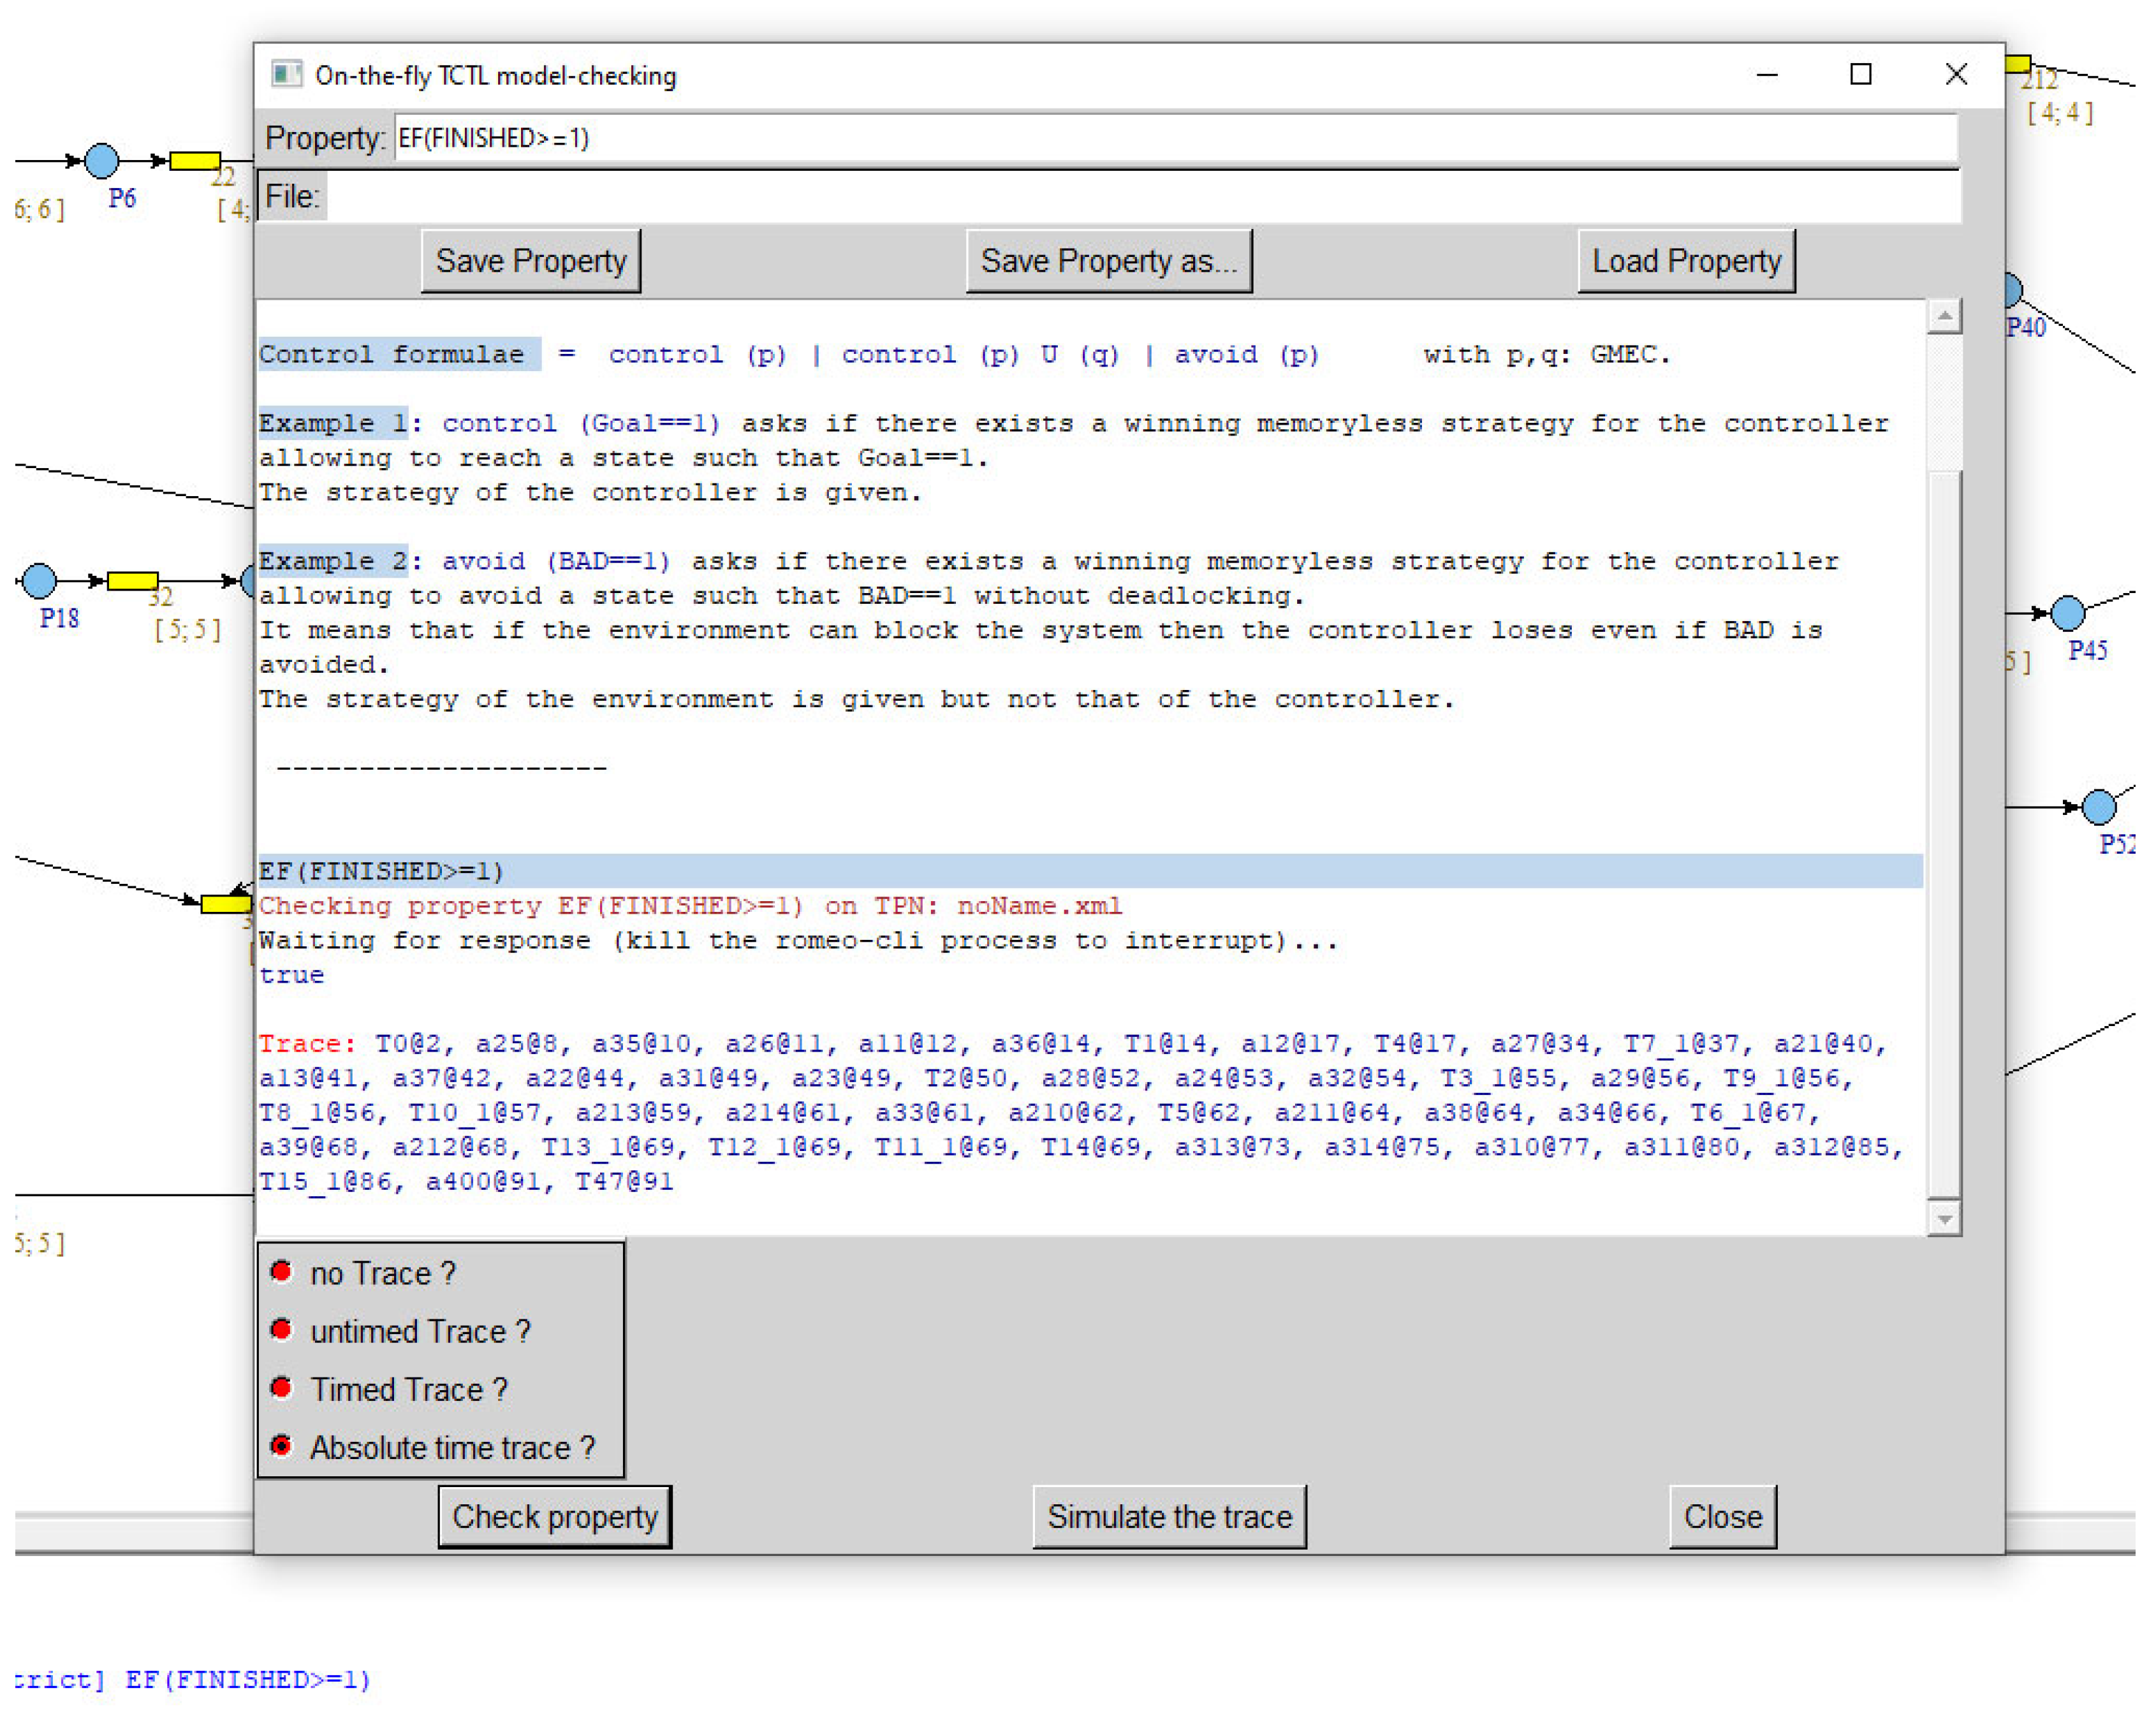Select Absolute time trace option
Image resolution: width=2156 pixels, height=1709 pixels.
[281, 1445]
